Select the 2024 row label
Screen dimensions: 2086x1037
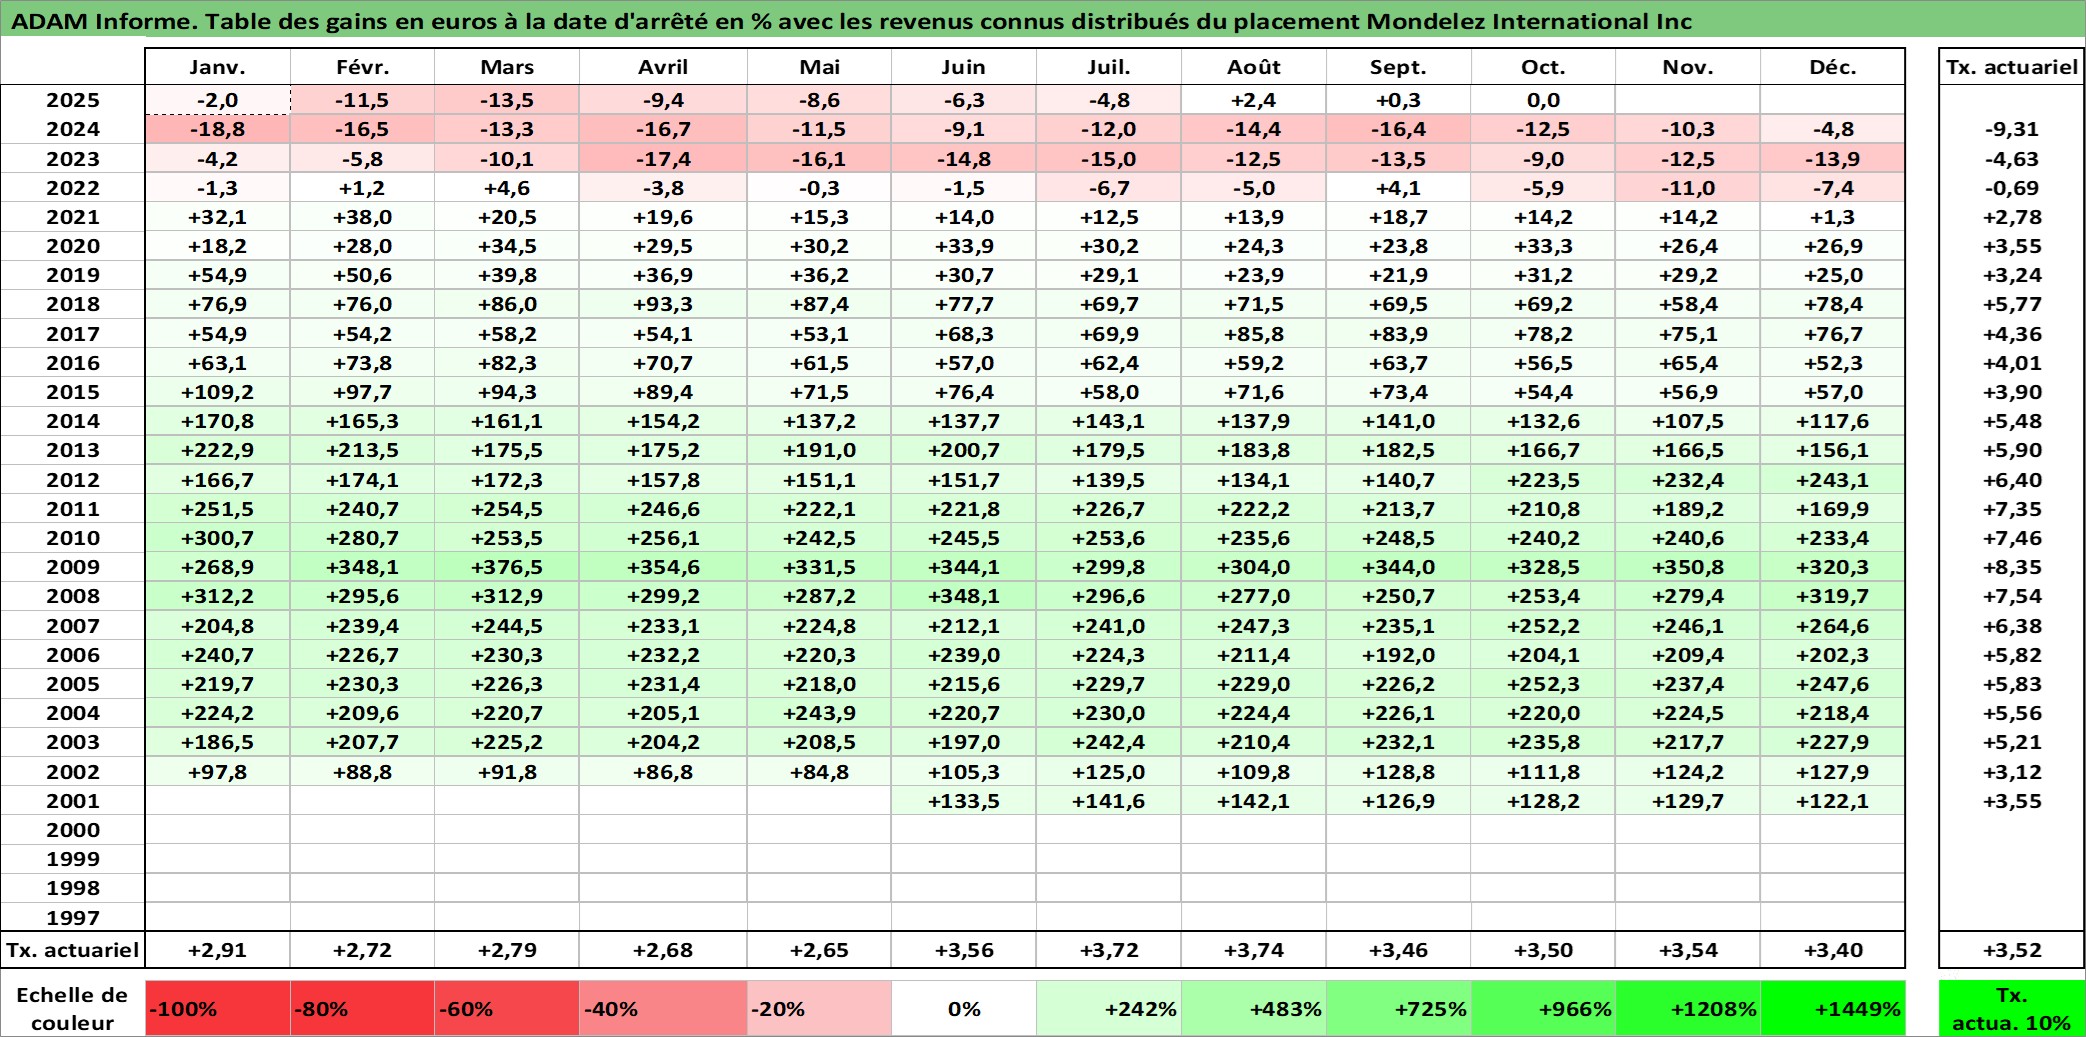click(x=73, y=129)
